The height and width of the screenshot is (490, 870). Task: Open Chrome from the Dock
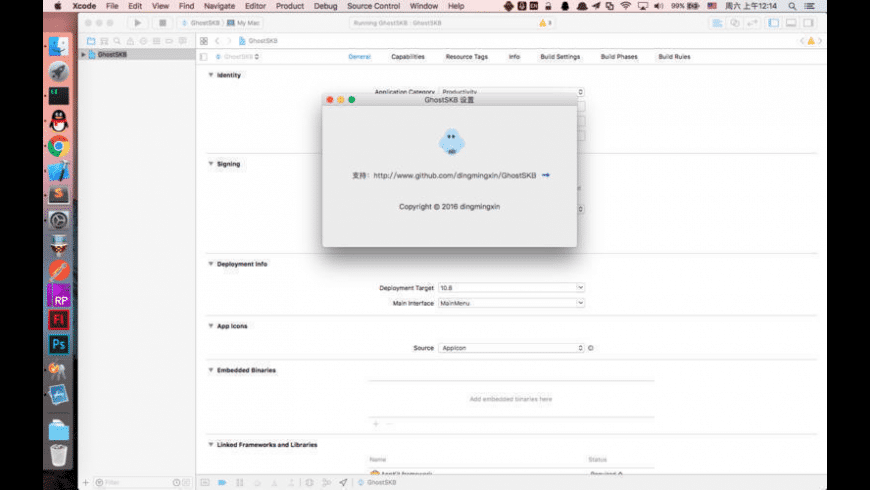[x=58, y=147]
